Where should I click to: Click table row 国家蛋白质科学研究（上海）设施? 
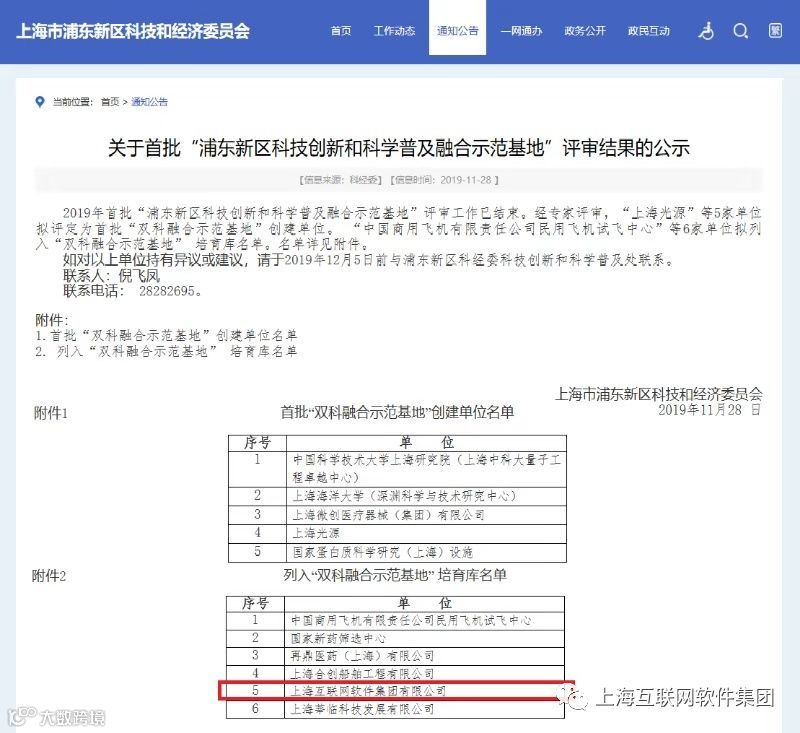(397, 552)
